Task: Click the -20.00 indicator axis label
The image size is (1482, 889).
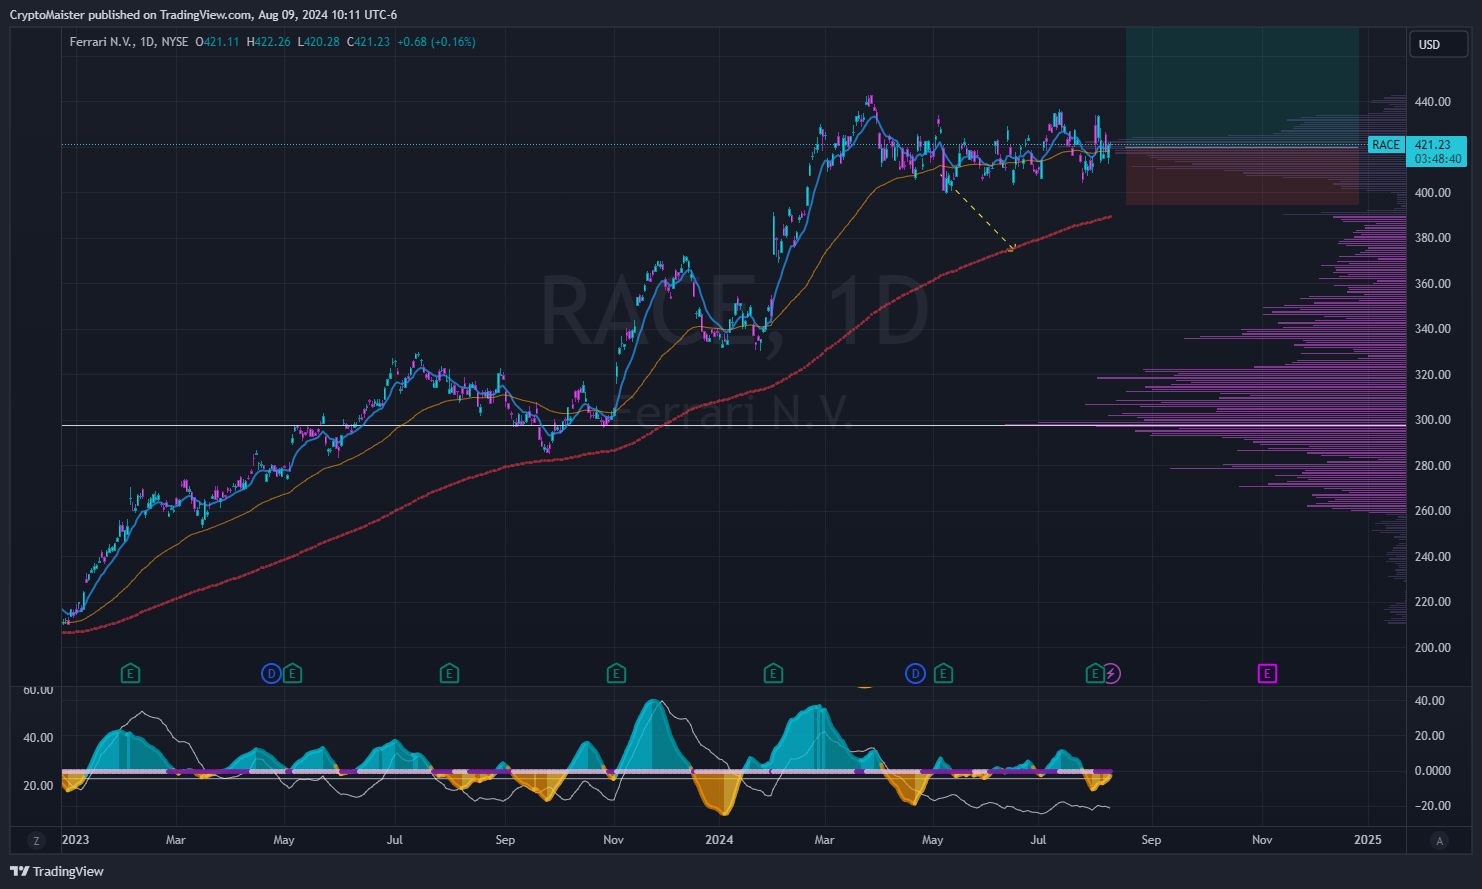Action: (1432, 806)
